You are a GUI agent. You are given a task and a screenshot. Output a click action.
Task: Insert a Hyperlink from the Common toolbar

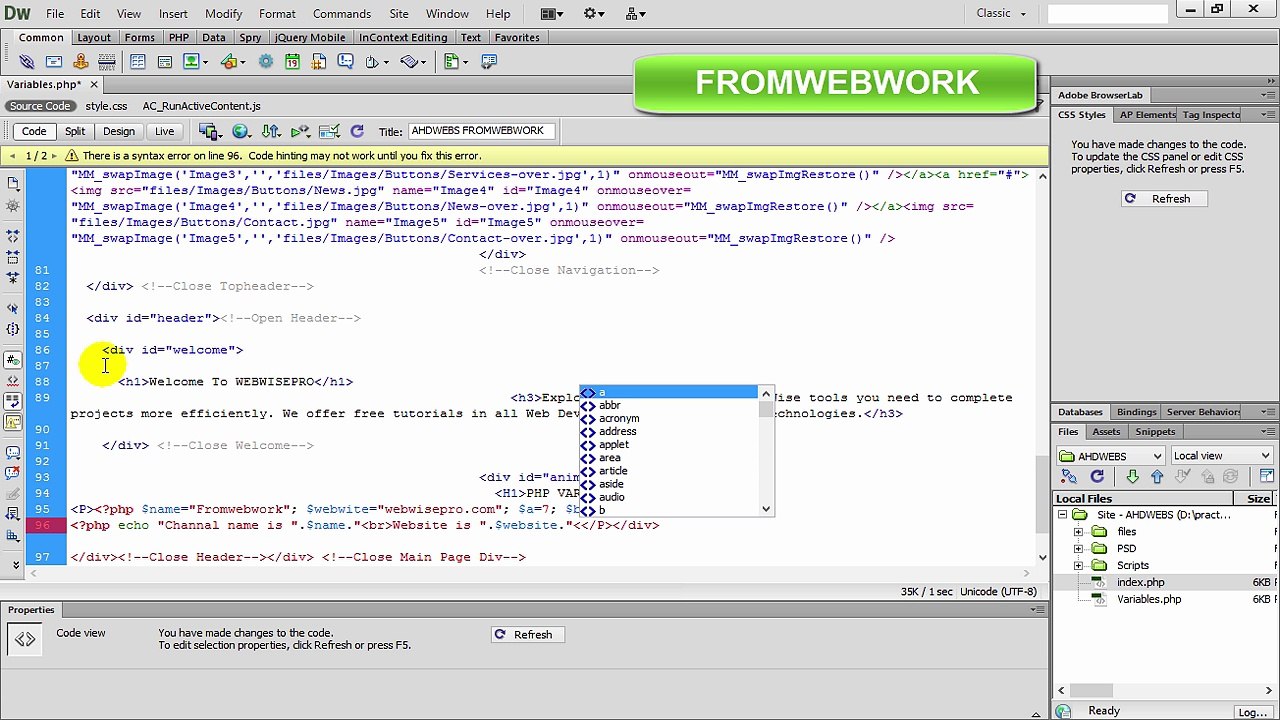coord(27,62)
